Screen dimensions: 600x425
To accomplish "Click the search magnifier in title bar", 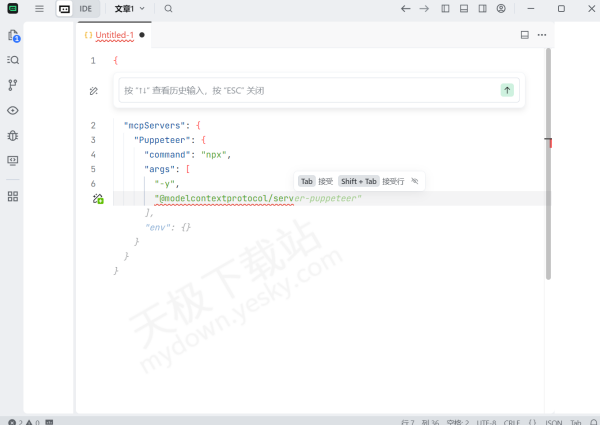I will pos(168,8).
